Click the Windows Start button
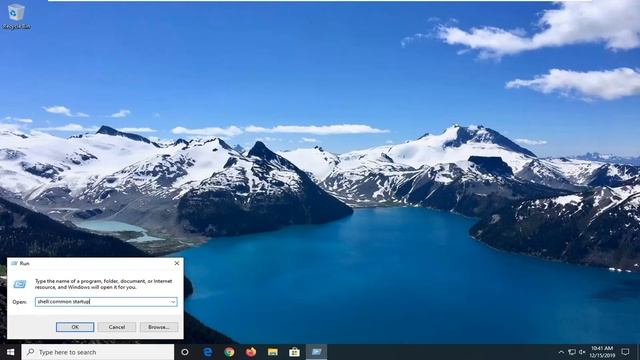Viewport: 640px width, 360px height. pos(10,352)
